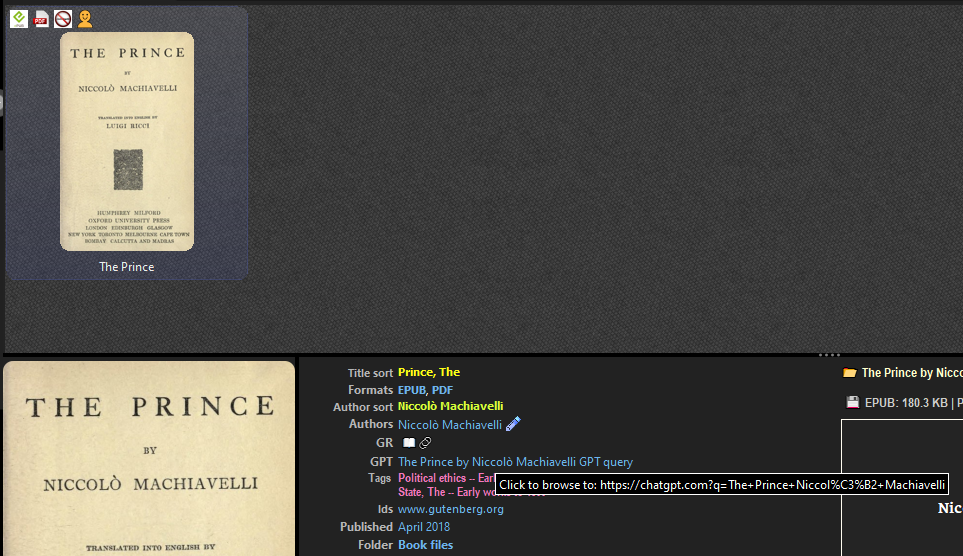Click the chain link icon in GR row
Screen dimensions: 963x556
(x=425, y=442)
